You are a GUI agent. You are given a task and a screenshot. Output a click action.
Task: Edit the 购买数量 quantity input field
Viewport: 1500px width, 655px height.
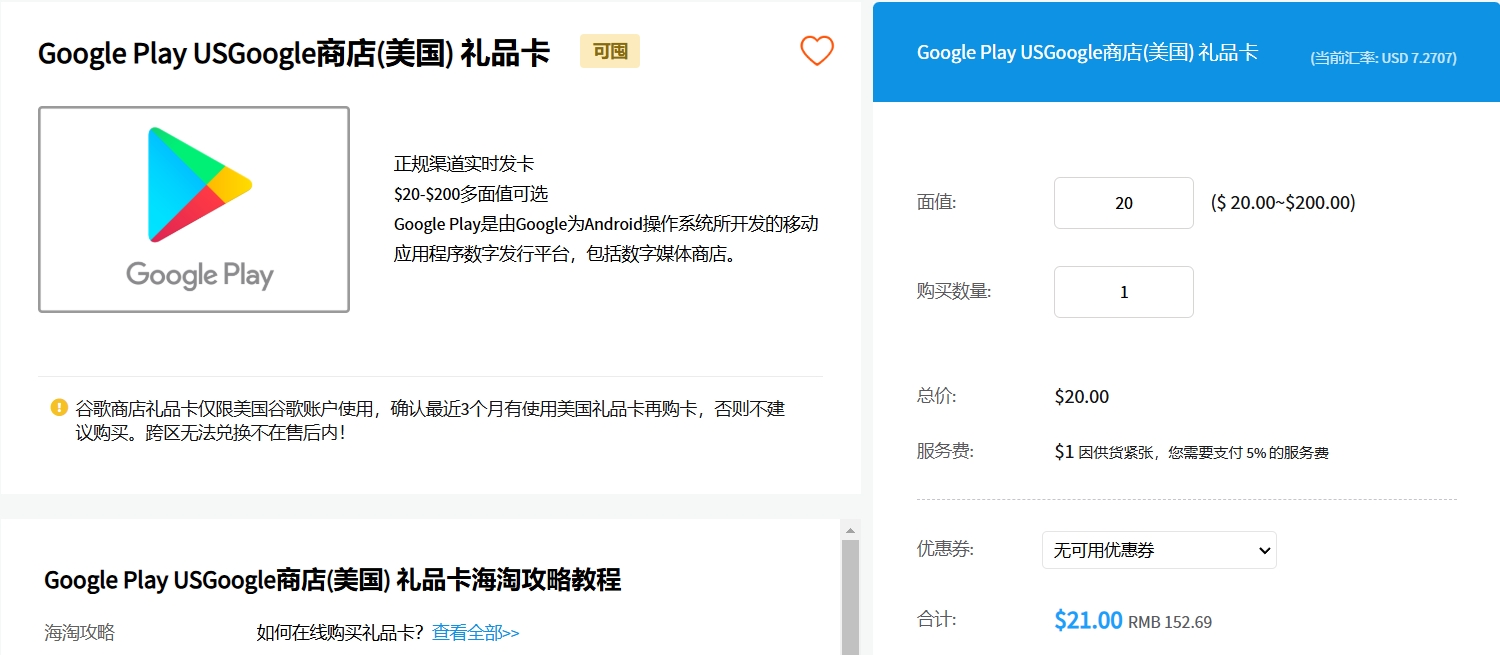click(x=1124, y=292)
